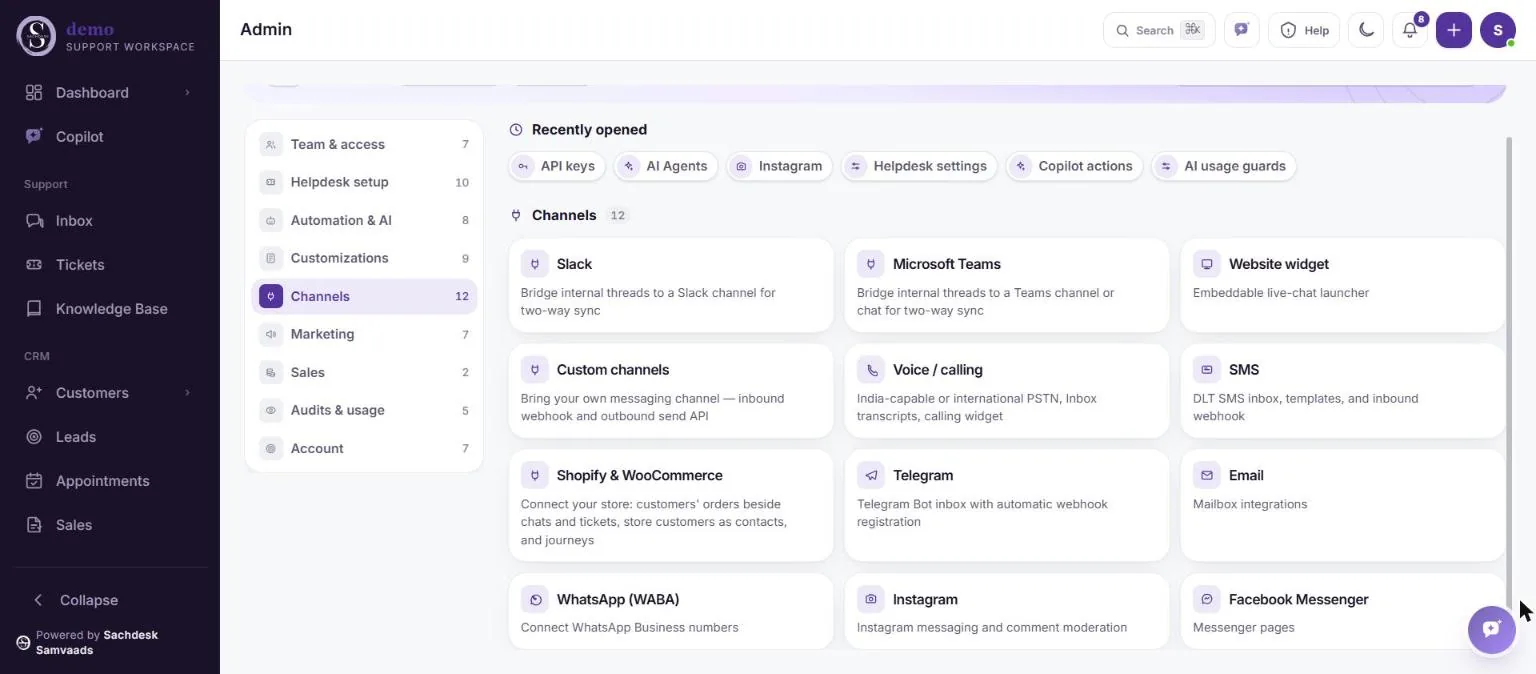
Task: Open recently opened Copilot actions chip
Action: (1075, 166)
